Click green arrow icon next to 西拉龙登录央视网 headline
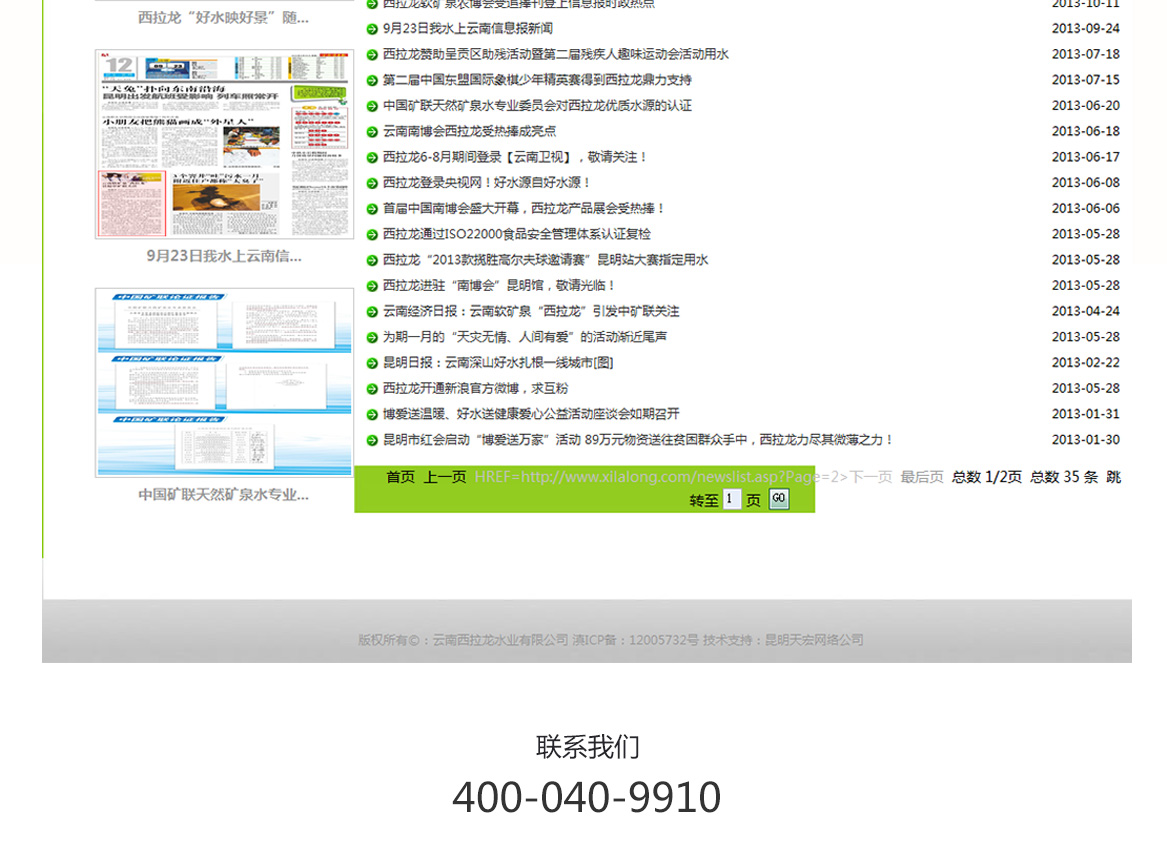The width and height of the screenshot is (1167, 863). pyautogui.click(x=372, y=183)
